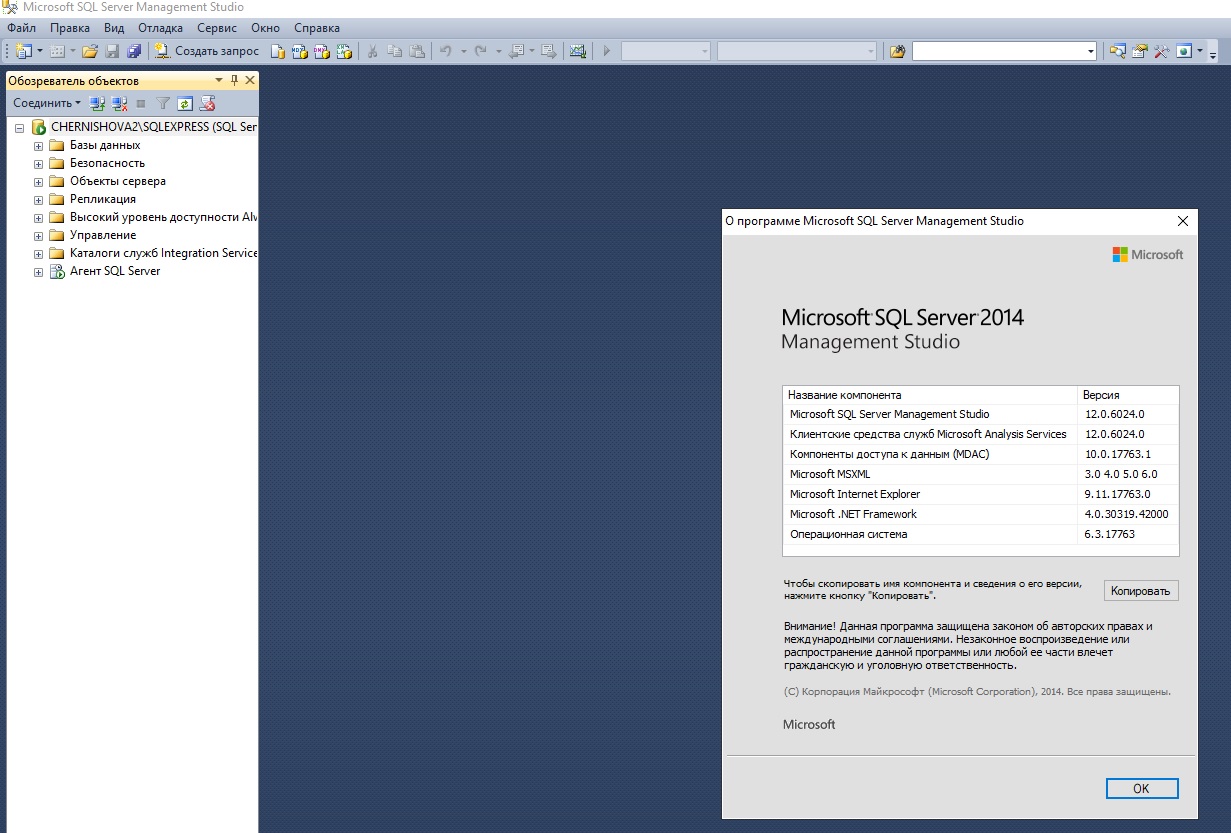Click the Stop square icon in Object Explorer
The image size is (1231, 833).
(x=141, y=103)
